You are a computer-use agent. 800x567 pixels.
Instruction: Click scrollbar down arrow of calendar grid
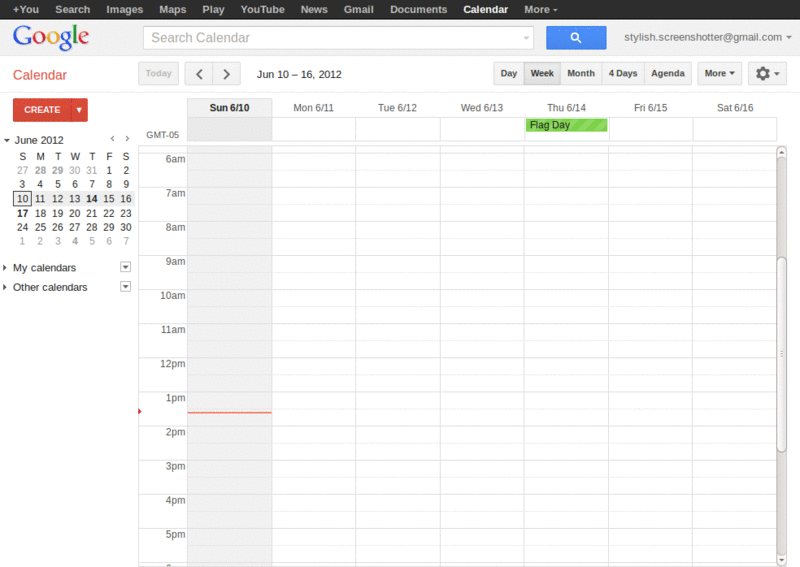tap(781, 559)
